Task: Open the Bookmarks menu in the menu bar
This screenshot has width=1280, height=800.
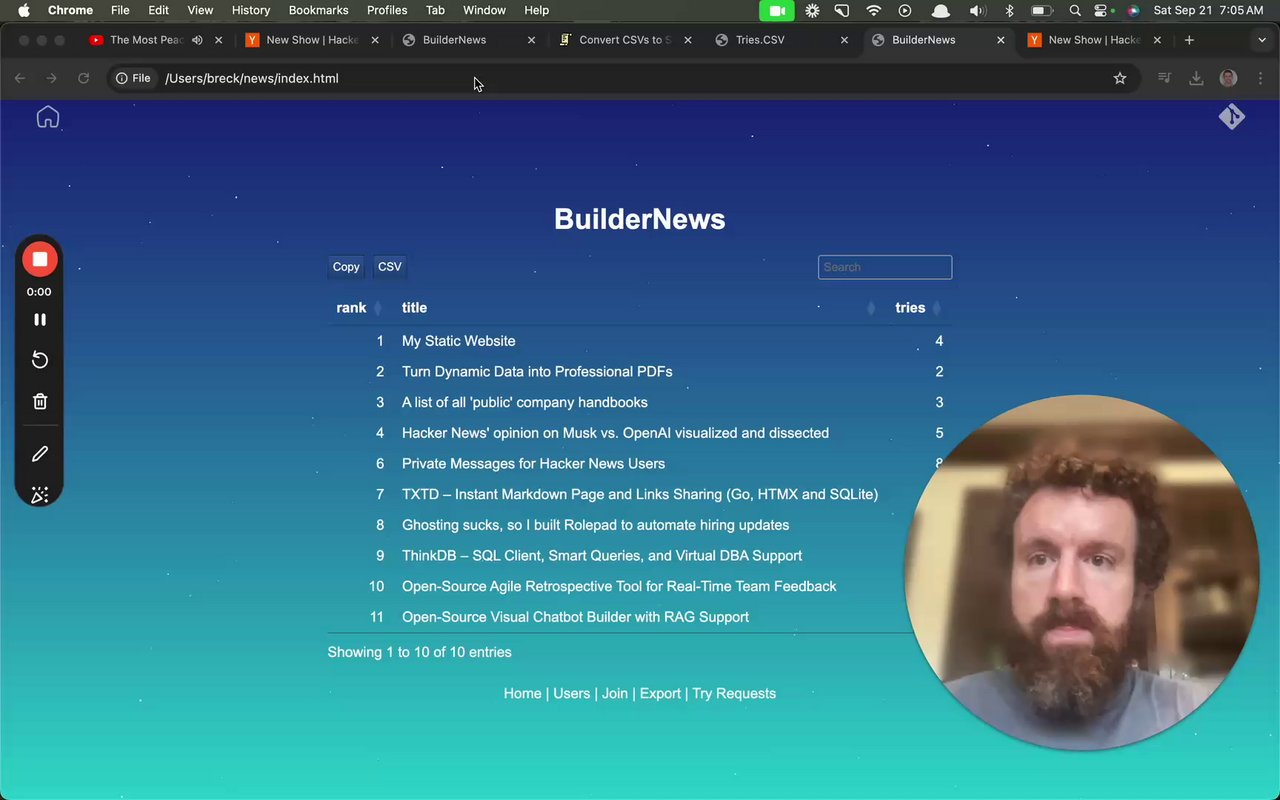Action: [x=318, y=10]
